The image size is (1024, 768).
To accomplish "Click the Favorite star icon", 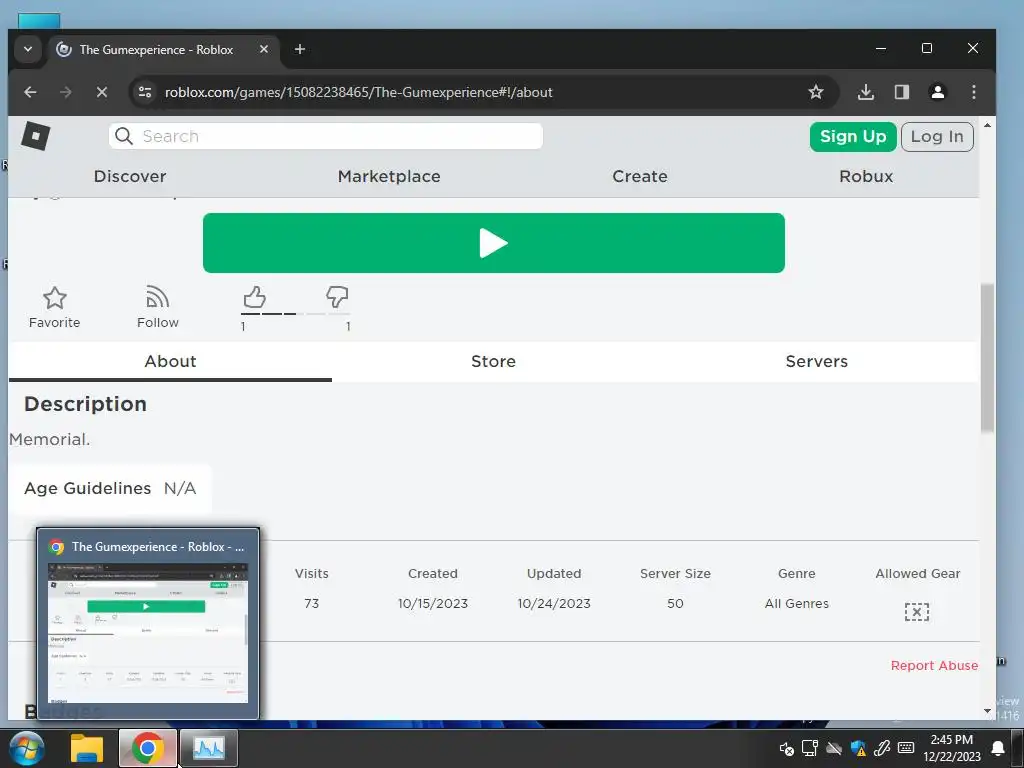I will (55, 298).
